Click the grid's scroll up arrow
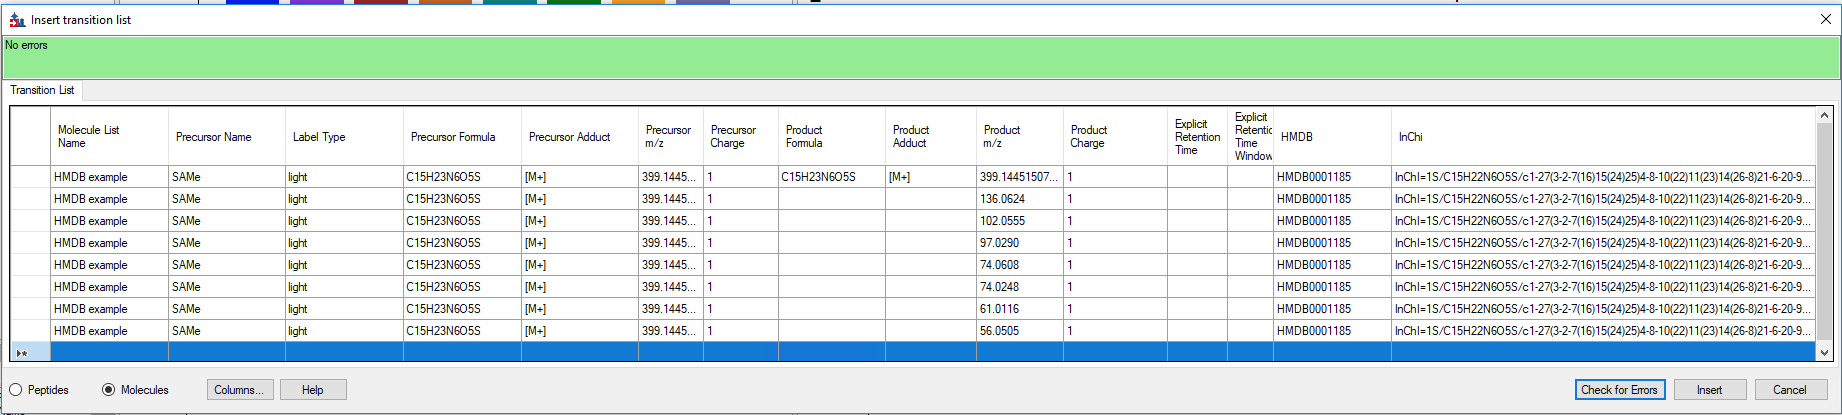 1824,116
